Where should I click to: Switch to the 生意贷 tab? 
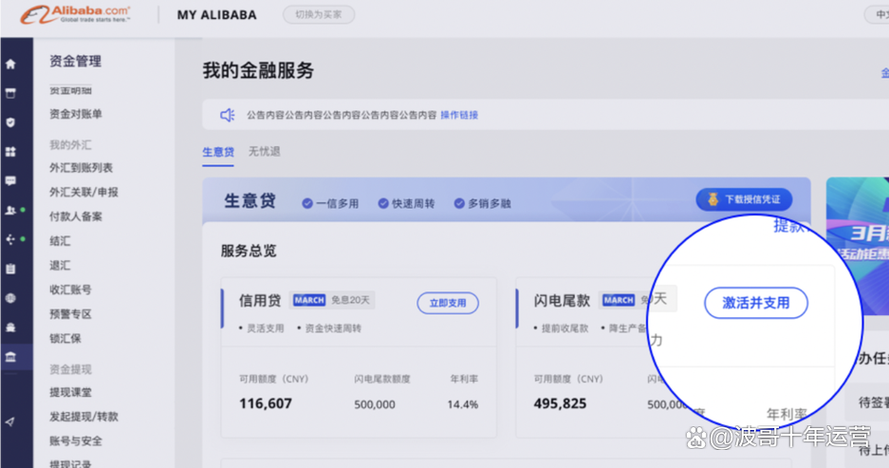tap(218, 152)
